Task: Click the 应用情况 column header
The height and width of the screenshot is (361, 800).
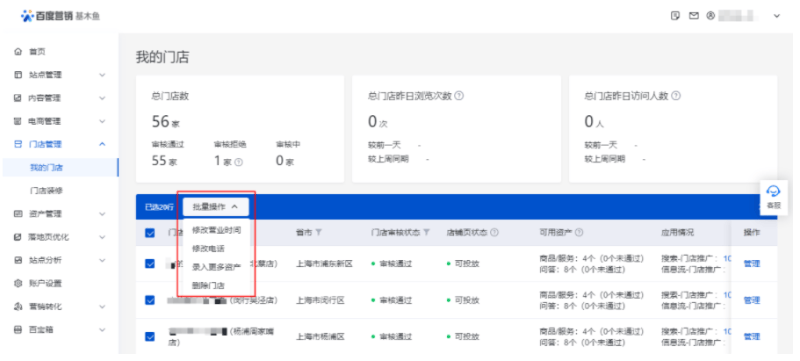Action: coord(678,232)
